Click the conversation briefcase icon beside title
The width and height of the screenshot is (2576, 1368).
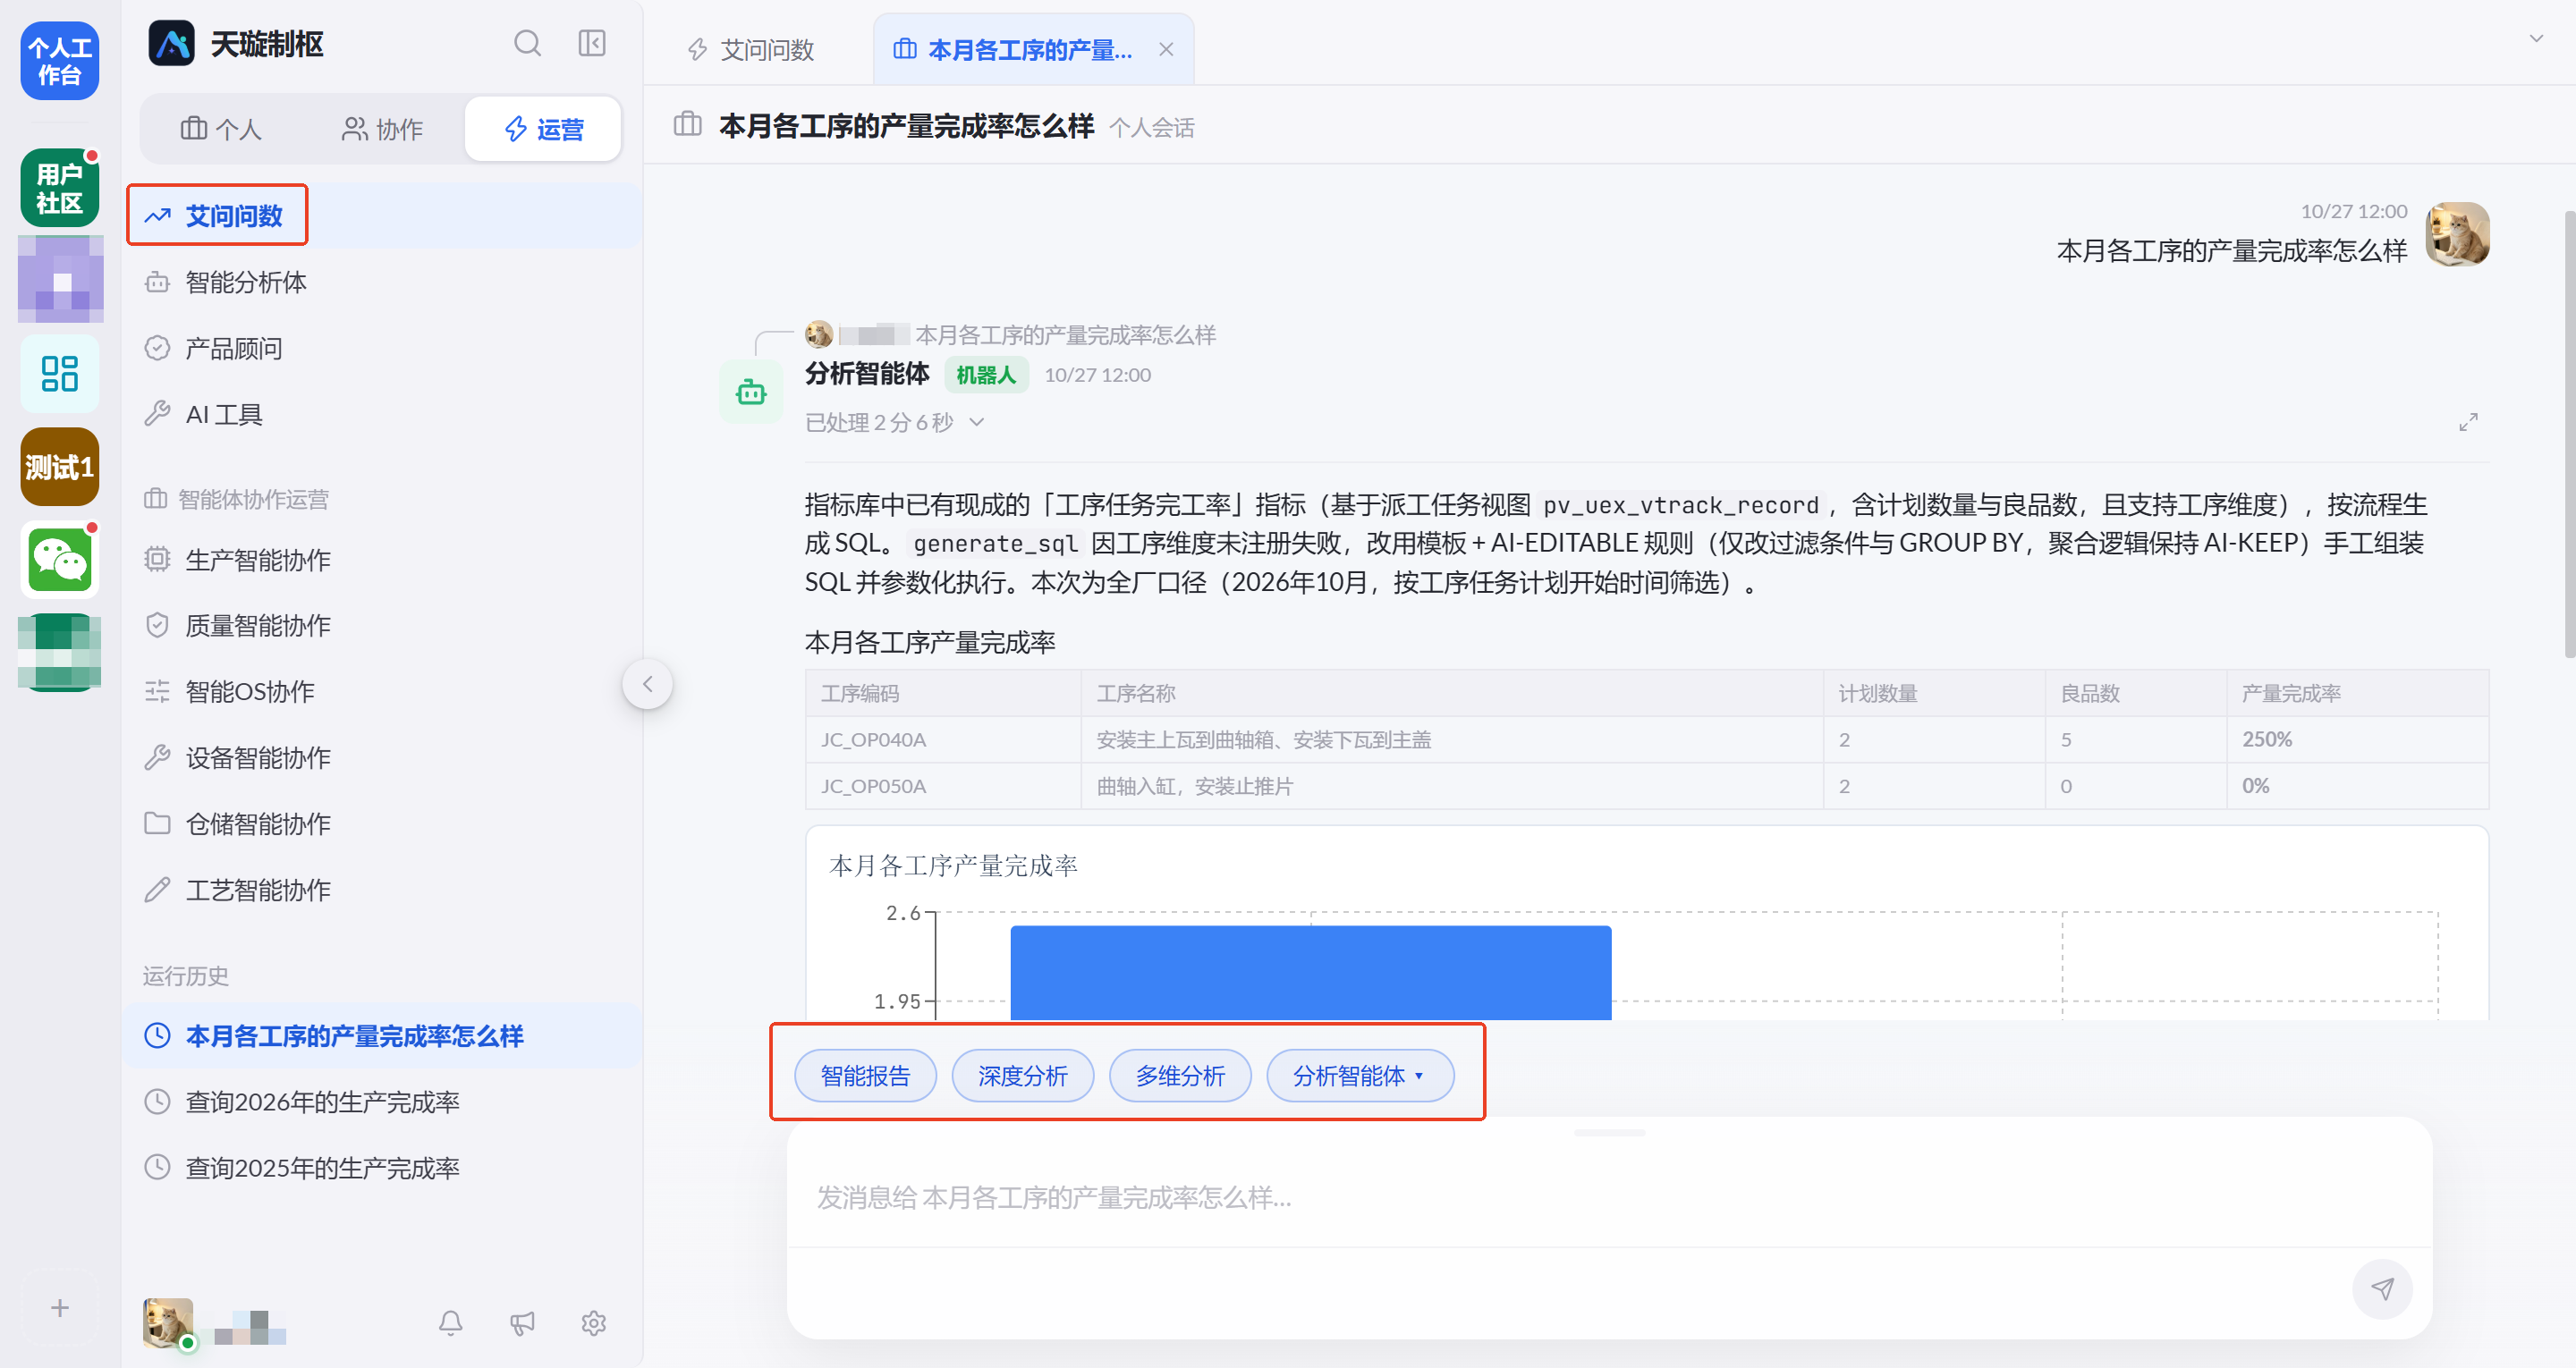[x=688, y=125]
